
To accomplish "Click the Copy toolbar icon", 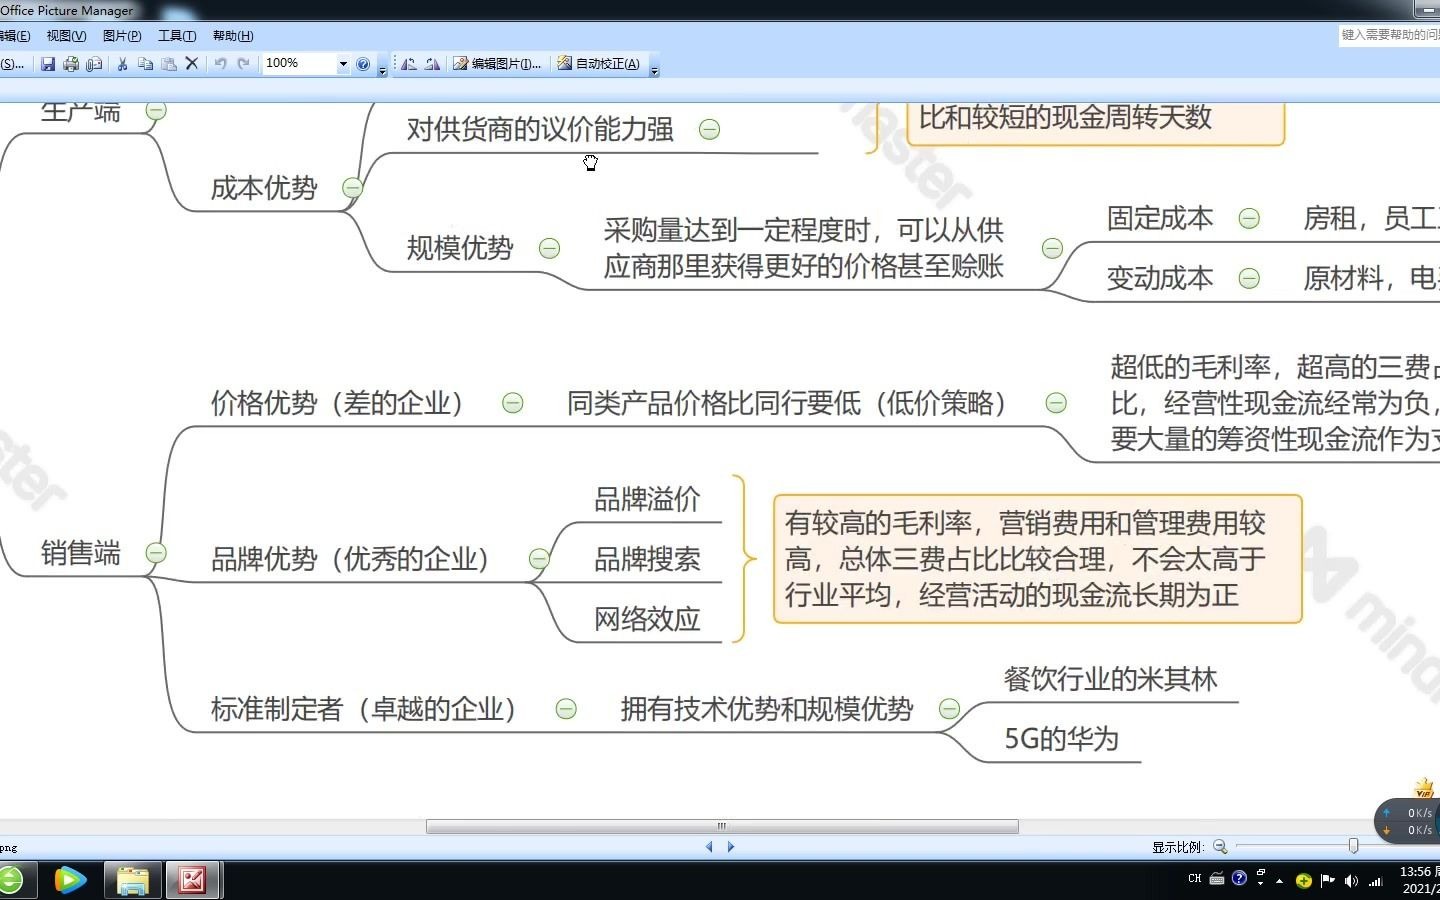I will (145, 64).
